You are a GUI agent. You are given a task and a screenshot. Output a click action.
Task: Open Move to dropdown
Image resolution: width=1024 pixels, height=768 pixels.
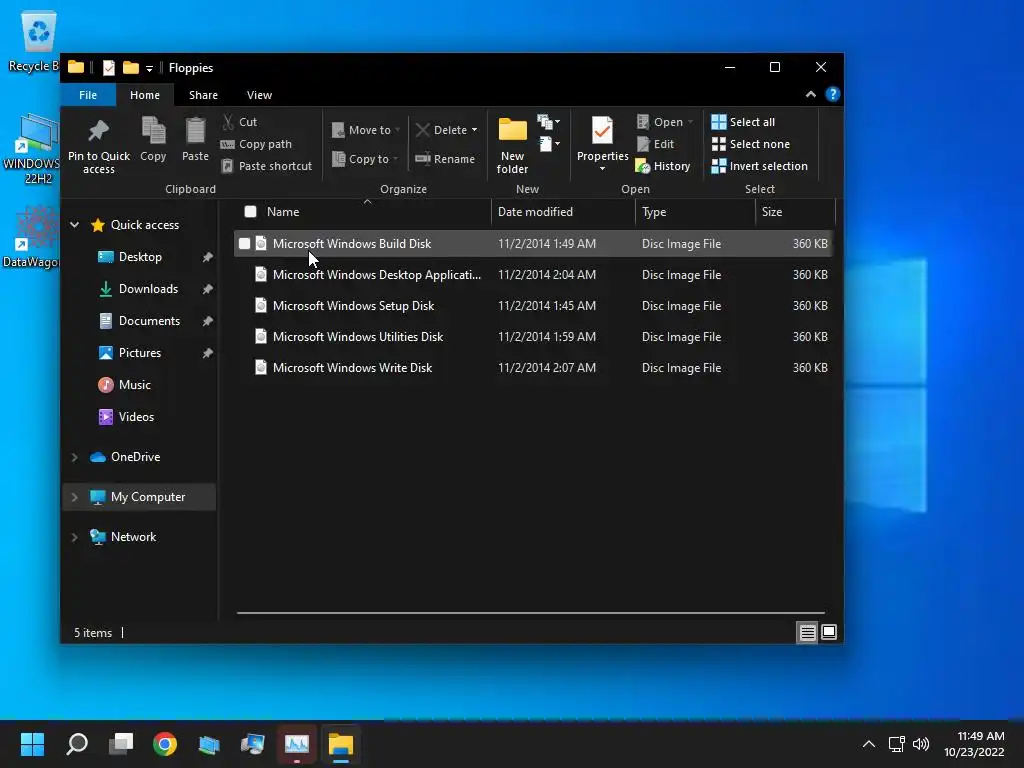tap(366, 130)
